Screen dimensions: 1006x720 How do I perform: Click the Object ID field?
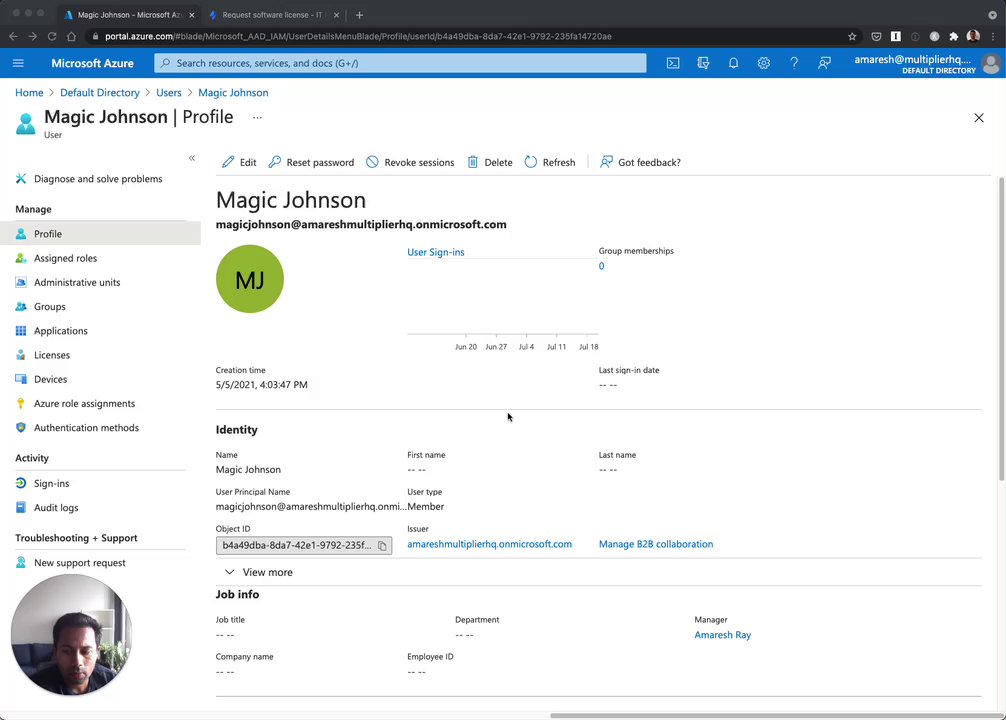(x=303, y=545)
